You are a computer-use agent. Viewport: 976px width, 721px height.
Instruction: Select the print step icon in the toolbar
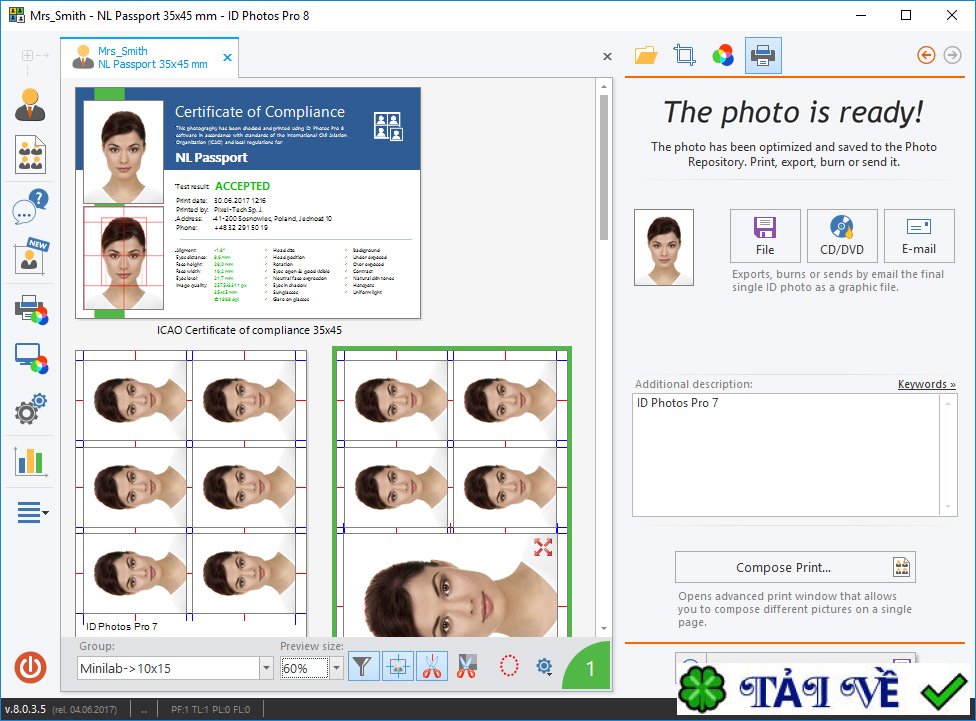[762, 56]
